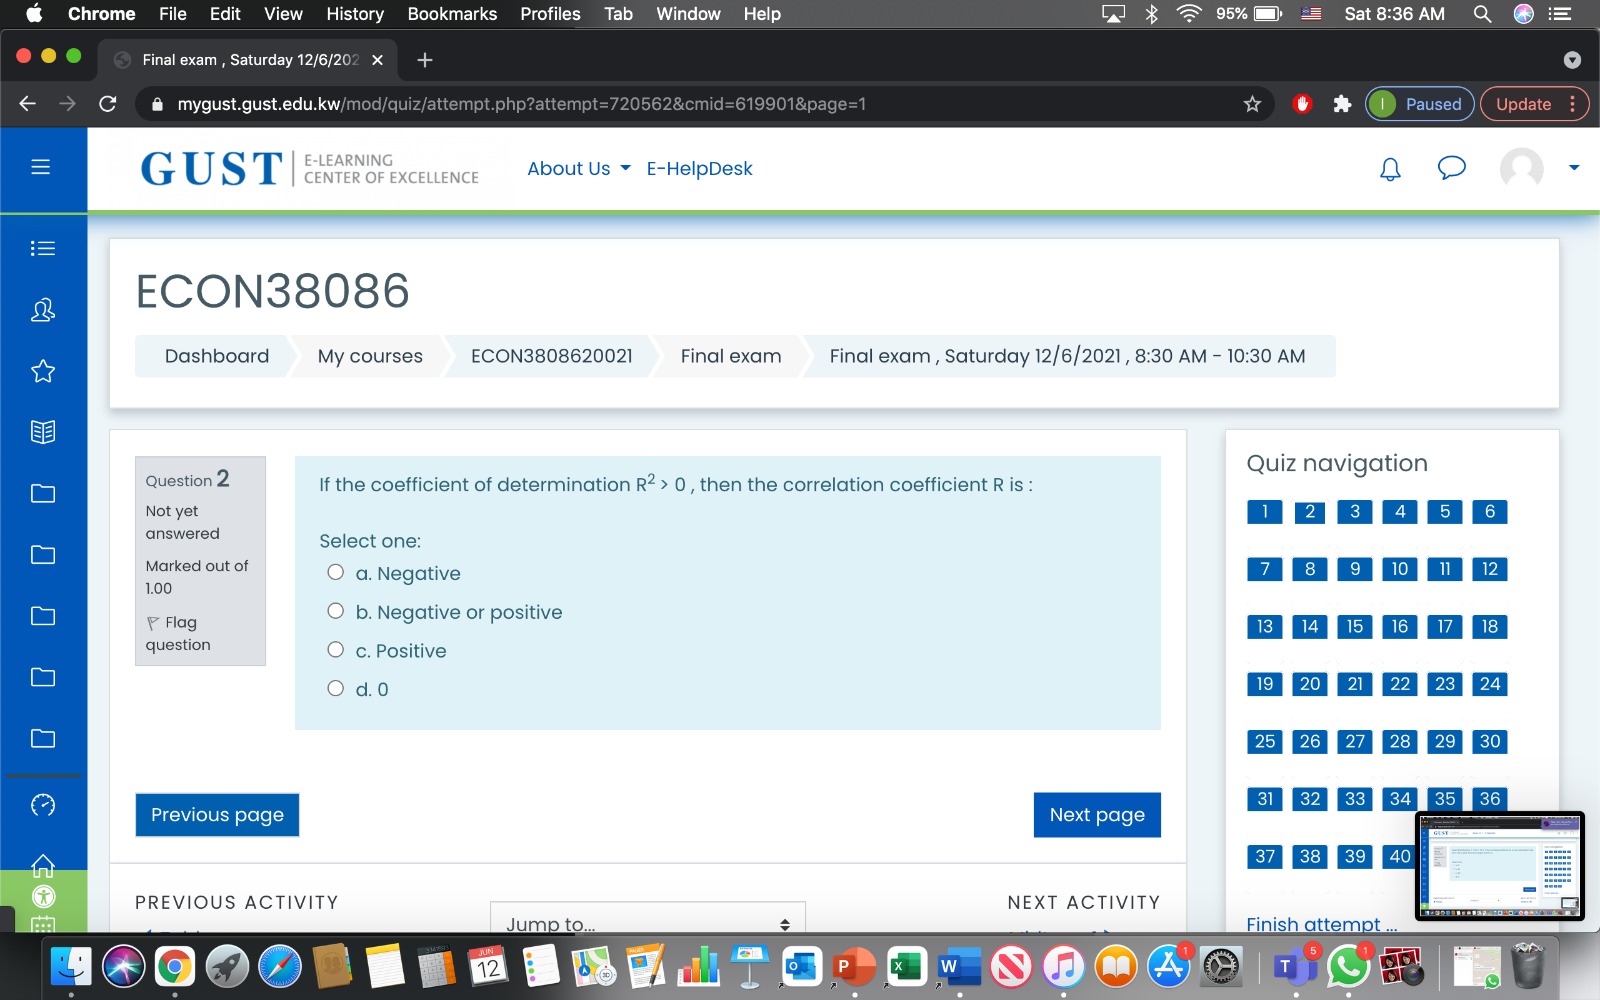The height and width of the screenshot is (1000, 1600).
Task: Open Chrome's Profiles menu
Action: point(549,14)
